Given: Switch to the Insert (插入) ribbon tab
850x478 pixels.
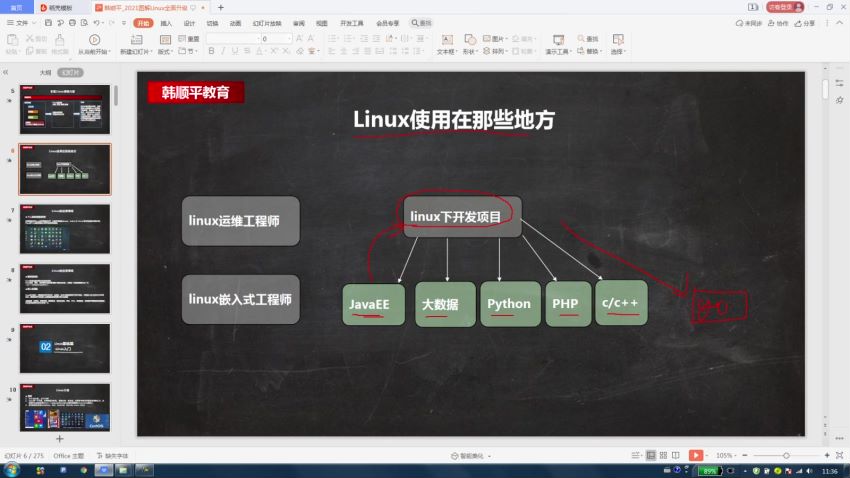Looking at the screenshot, I should tap(166, 23).
